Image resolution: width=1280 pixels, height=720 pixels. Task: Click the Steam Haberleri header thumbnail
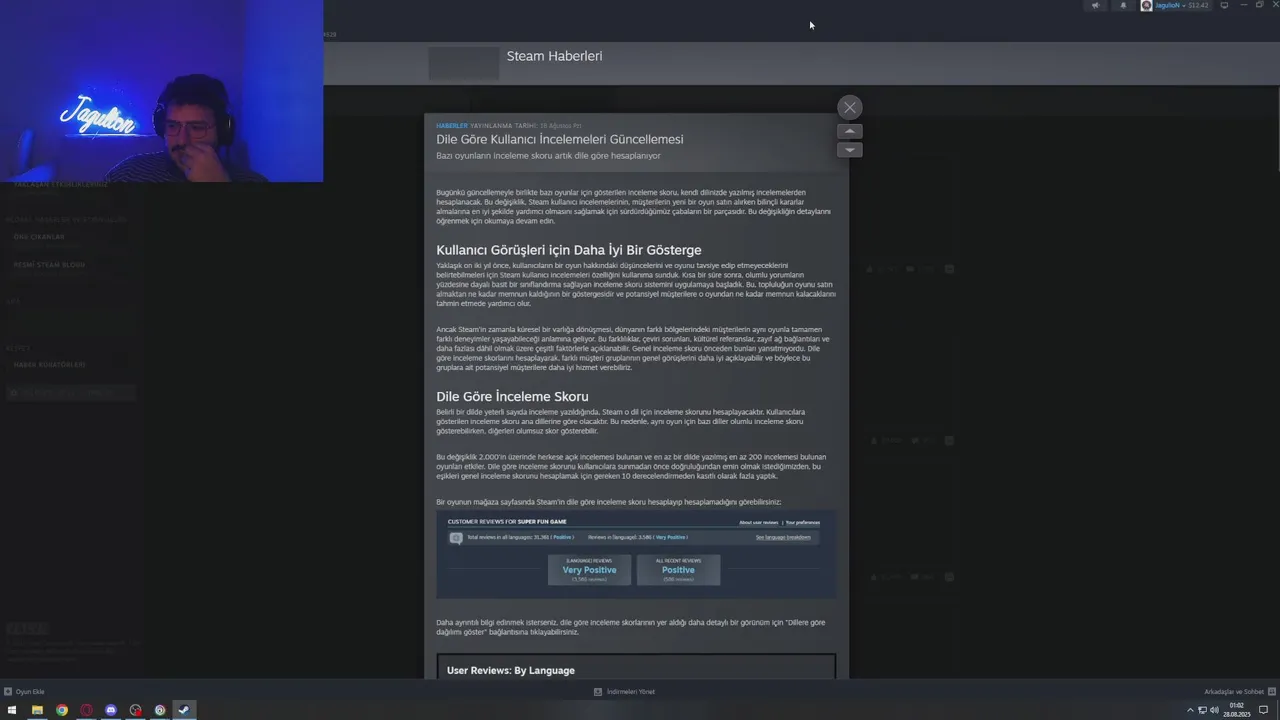(464, 62)
